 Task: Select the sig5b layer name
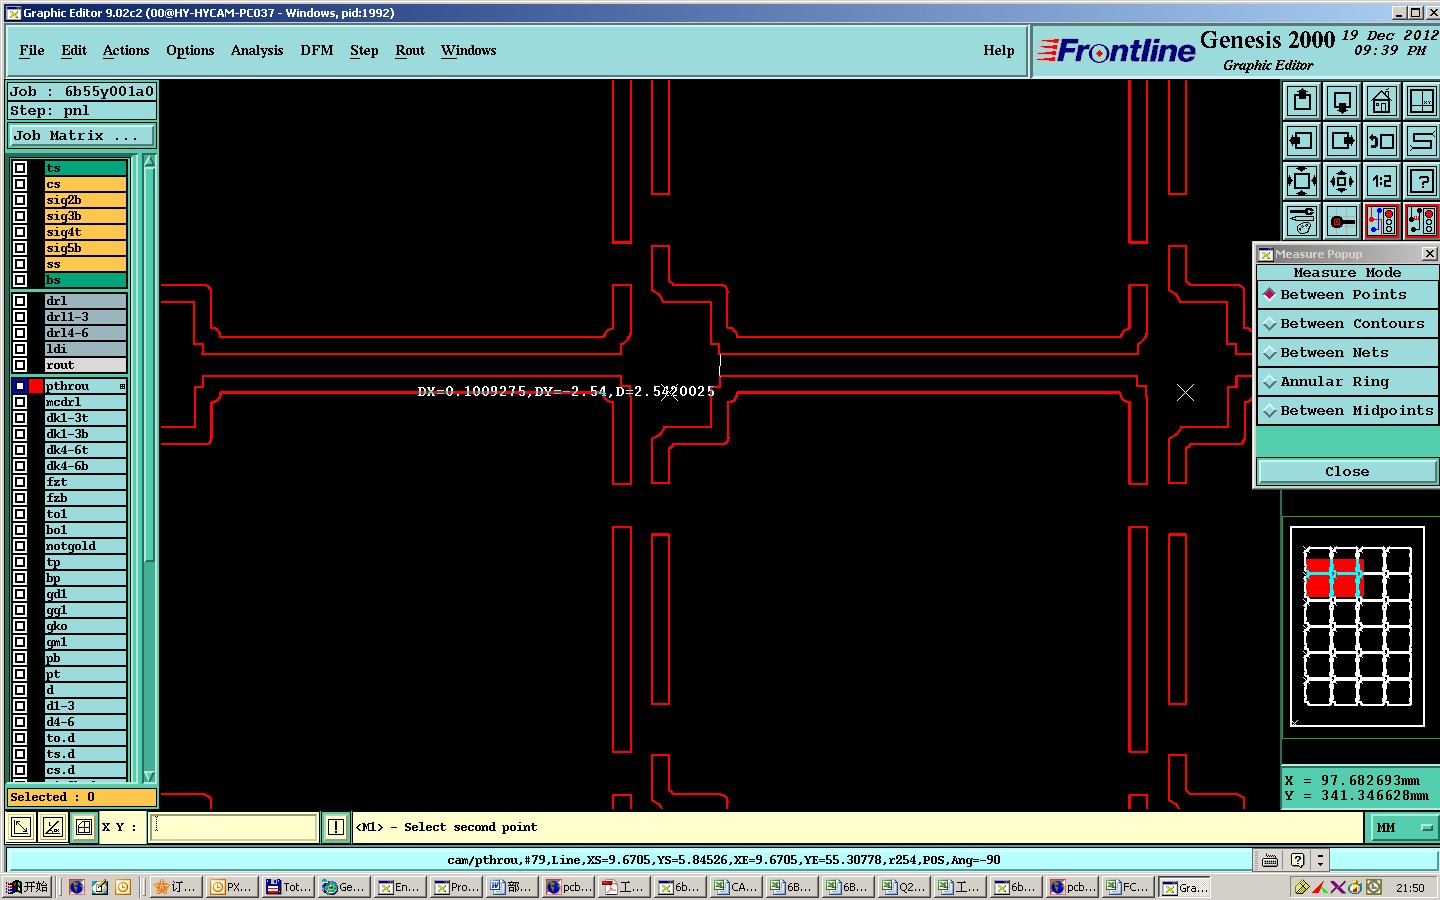click(x=85, y=248)
